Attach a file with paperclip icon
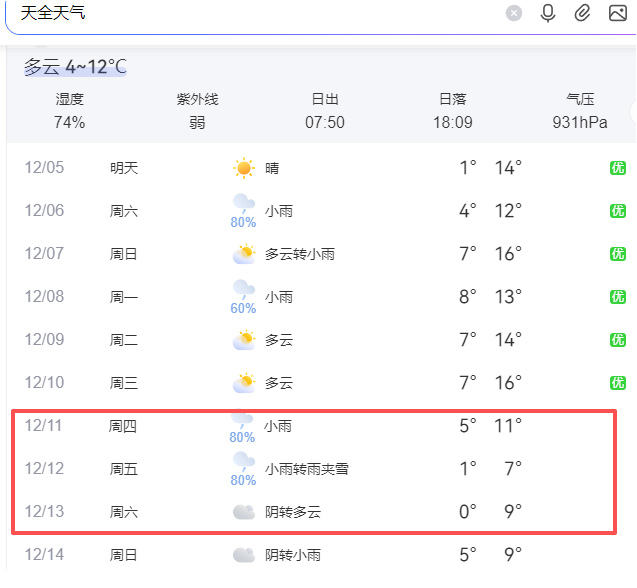The image size is (637, 588). pos(582,13)
